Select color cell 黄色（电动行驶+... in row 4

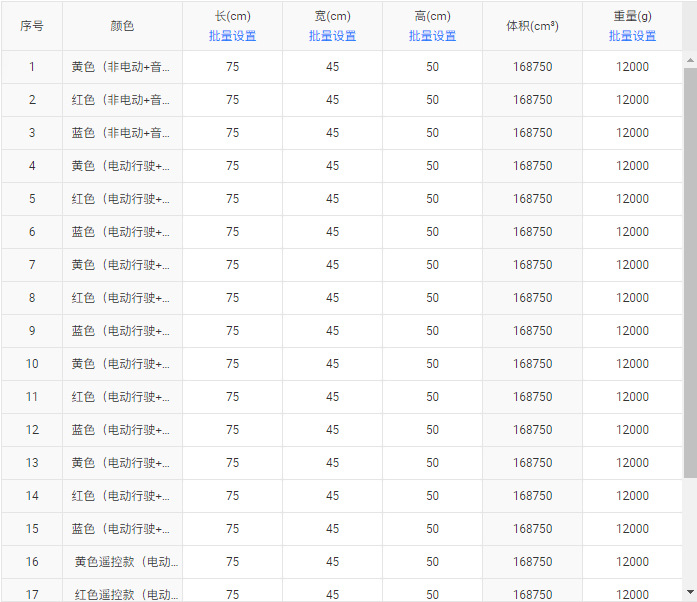click(x=120, y=166)
